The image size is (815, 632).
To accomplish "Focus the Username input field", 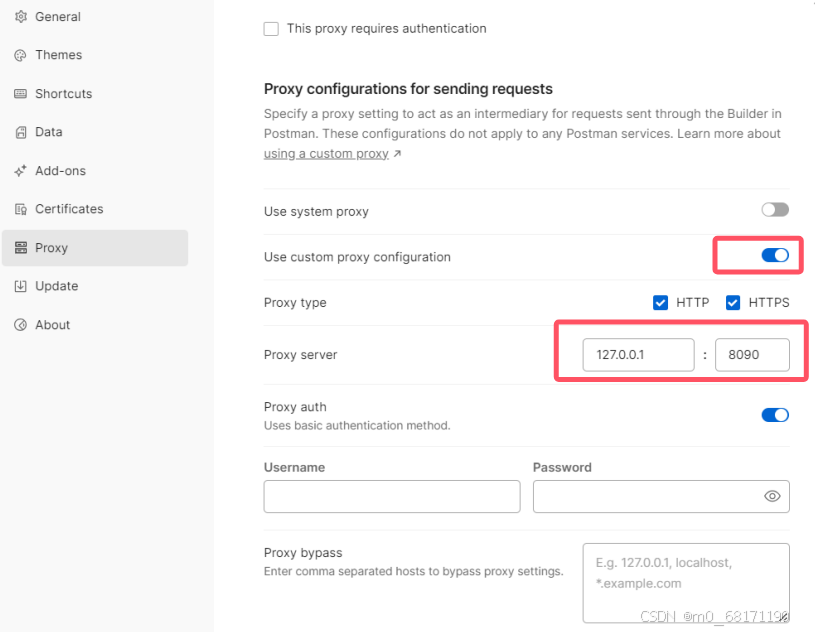I will (x=392, y=496).
